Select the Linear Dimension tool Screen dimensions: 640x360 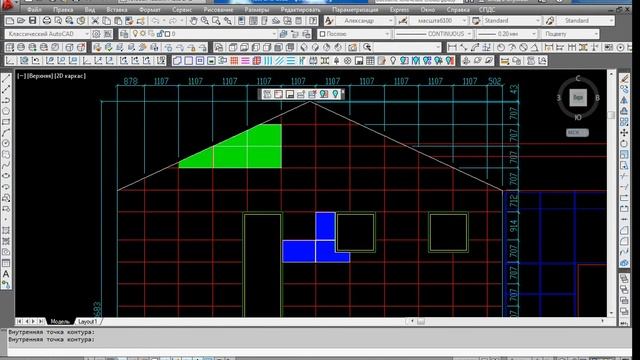452,47
